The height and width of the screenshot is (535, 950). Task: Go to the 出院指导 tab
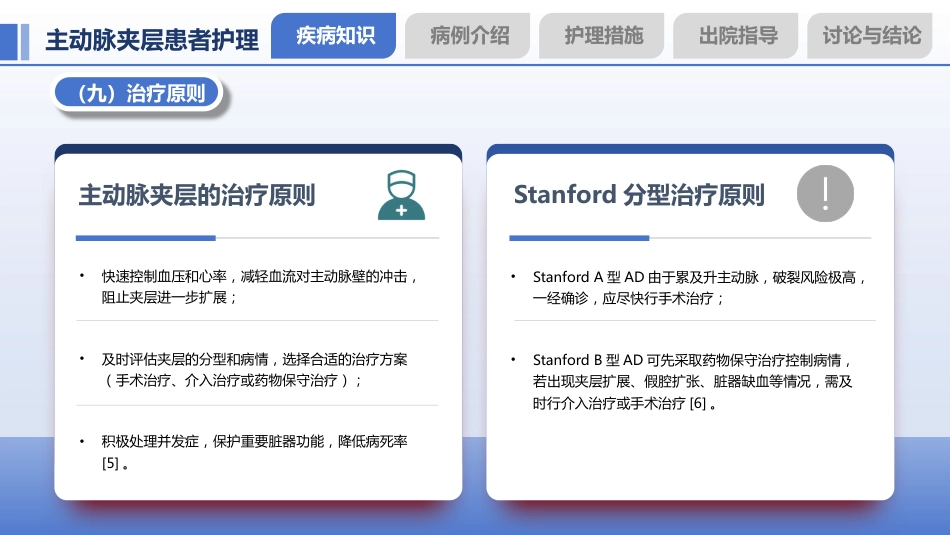click(736, 36)
